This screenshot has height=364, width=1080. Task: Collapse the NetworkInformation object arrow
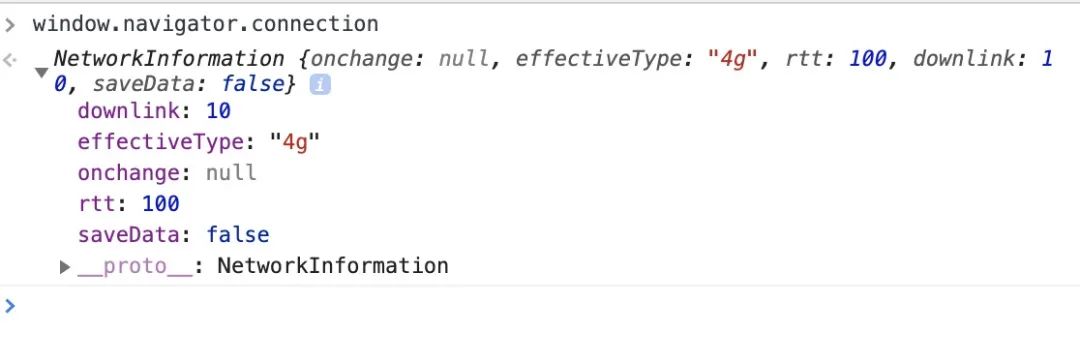41,72
